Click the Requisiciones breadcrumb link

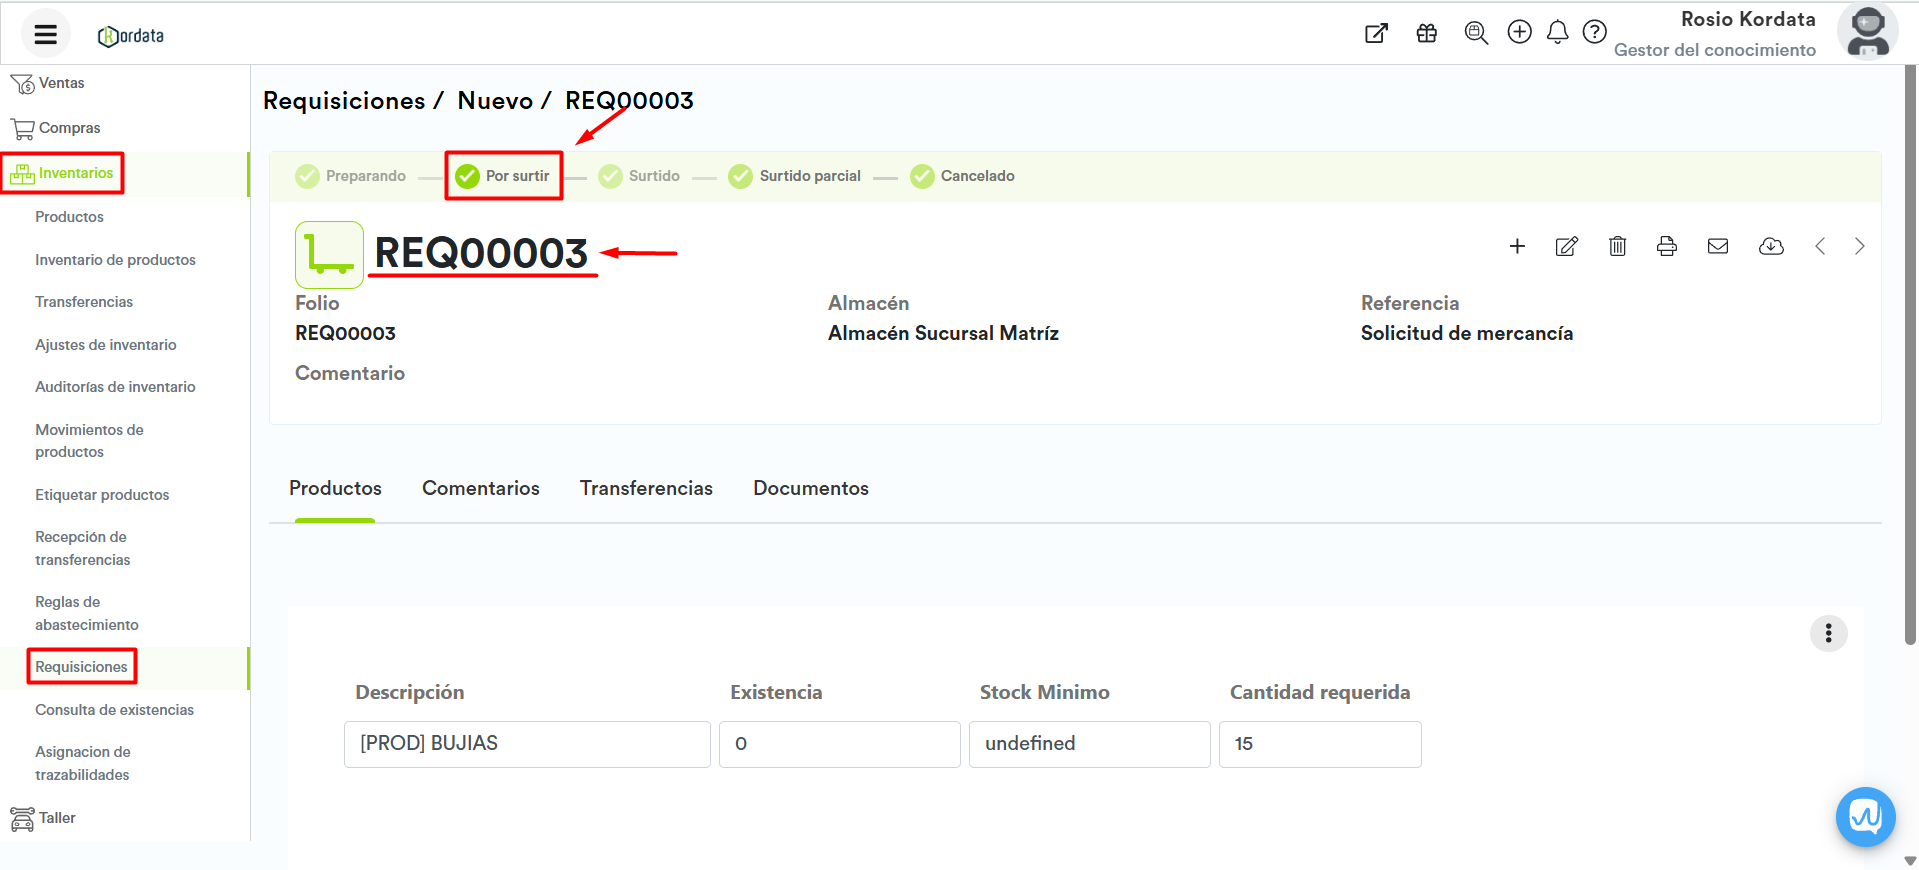coord(344,101)
